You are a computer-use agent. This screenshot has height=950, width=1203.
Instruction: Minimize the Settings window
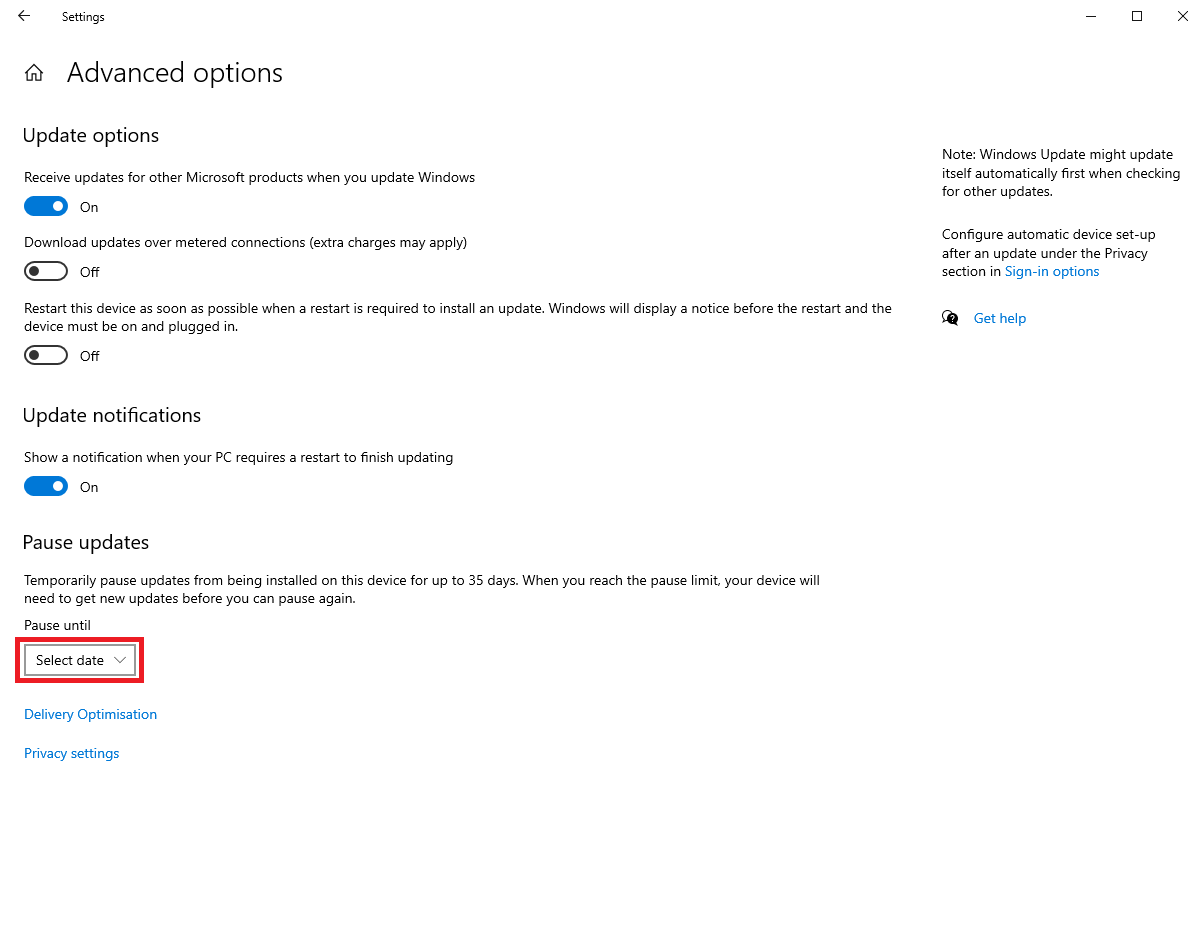(x=1090, y=16)
